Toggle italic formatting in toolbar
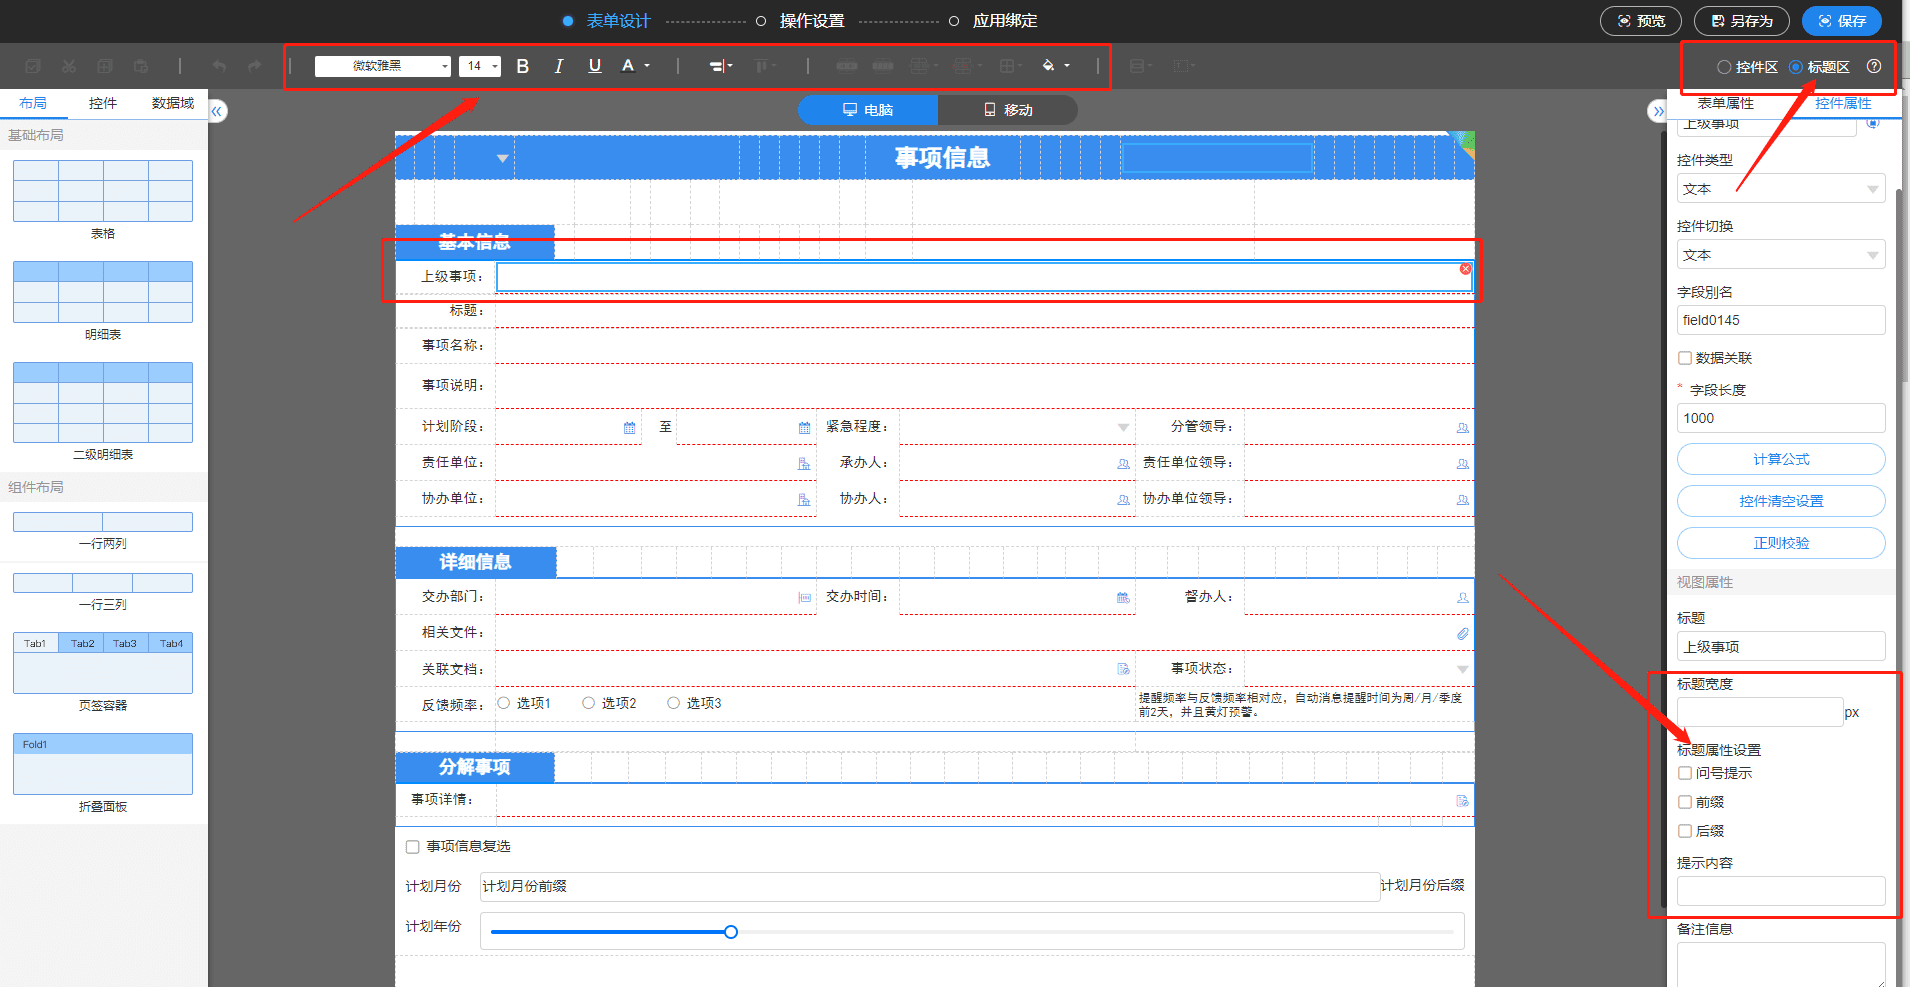The height and width of the screenshot is (987, 1910). [x=558, y=66]
